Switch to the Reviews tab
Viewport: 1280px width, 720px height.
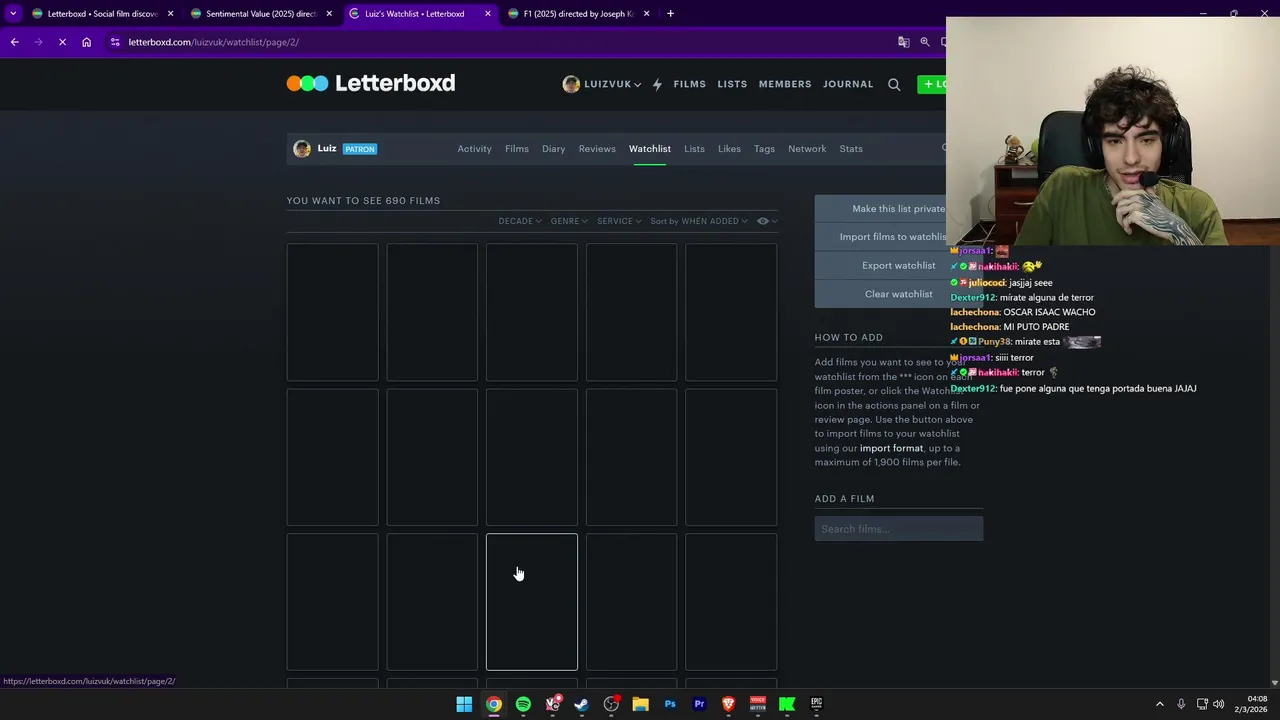tap(597, 149)
